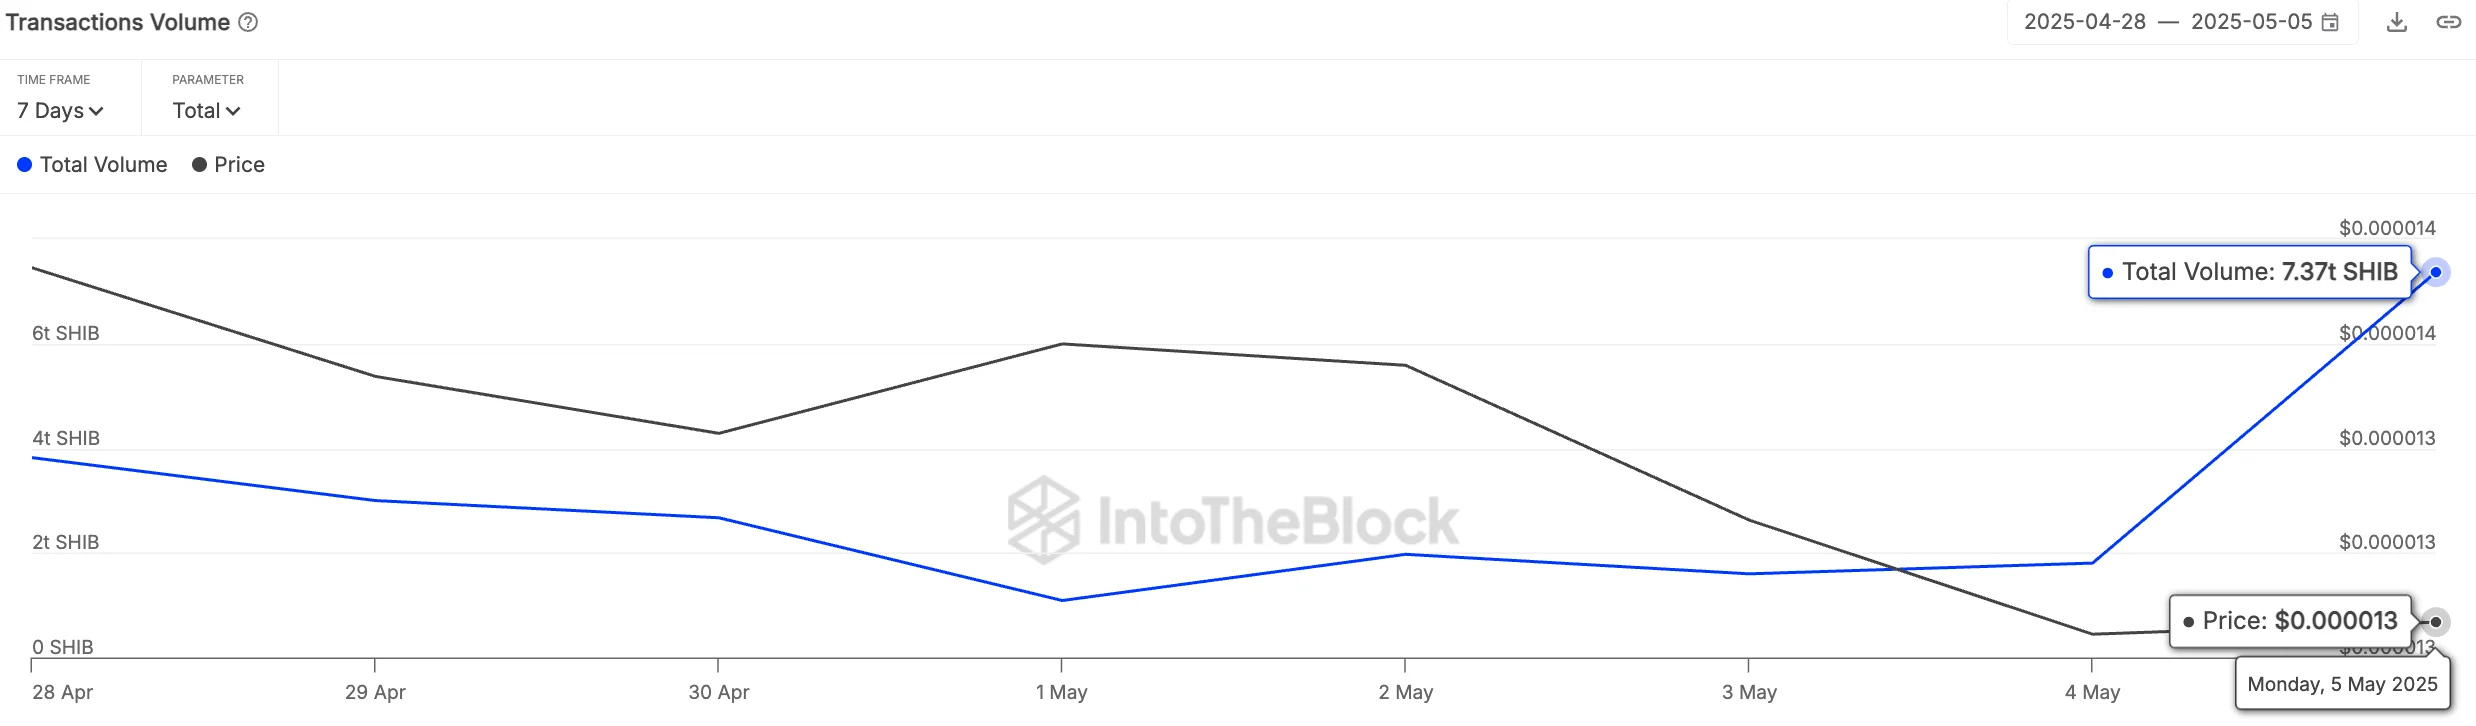The height and width of the screenshot is (726, 2476).
Task: Click the gray price data point at 5 May
Action: 2436,622
